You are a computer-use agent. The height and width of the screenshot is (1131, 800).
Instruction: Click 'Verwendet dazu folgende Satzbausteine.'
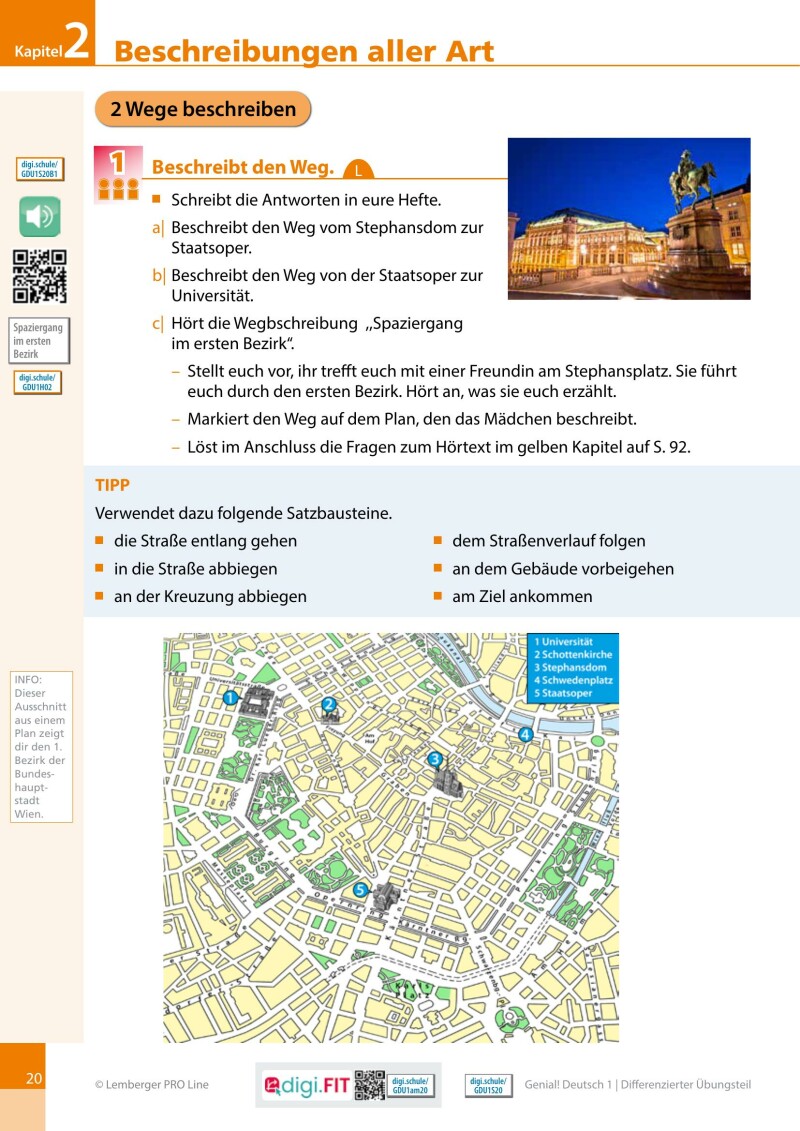[244, 514]
